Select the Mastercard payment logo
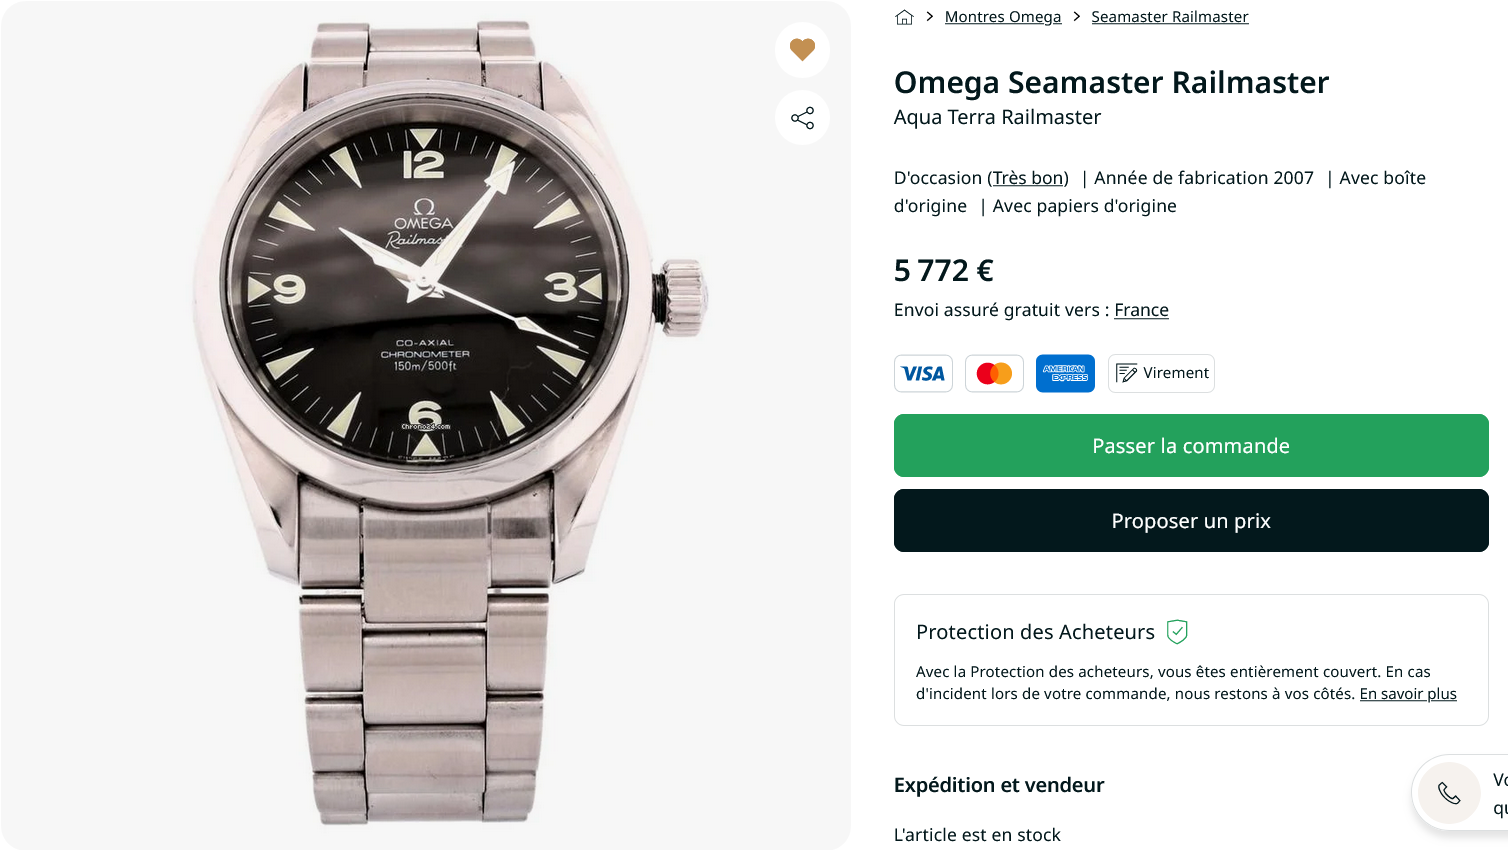Viewport: 1508px width, 850px height. tap(994, 373)
